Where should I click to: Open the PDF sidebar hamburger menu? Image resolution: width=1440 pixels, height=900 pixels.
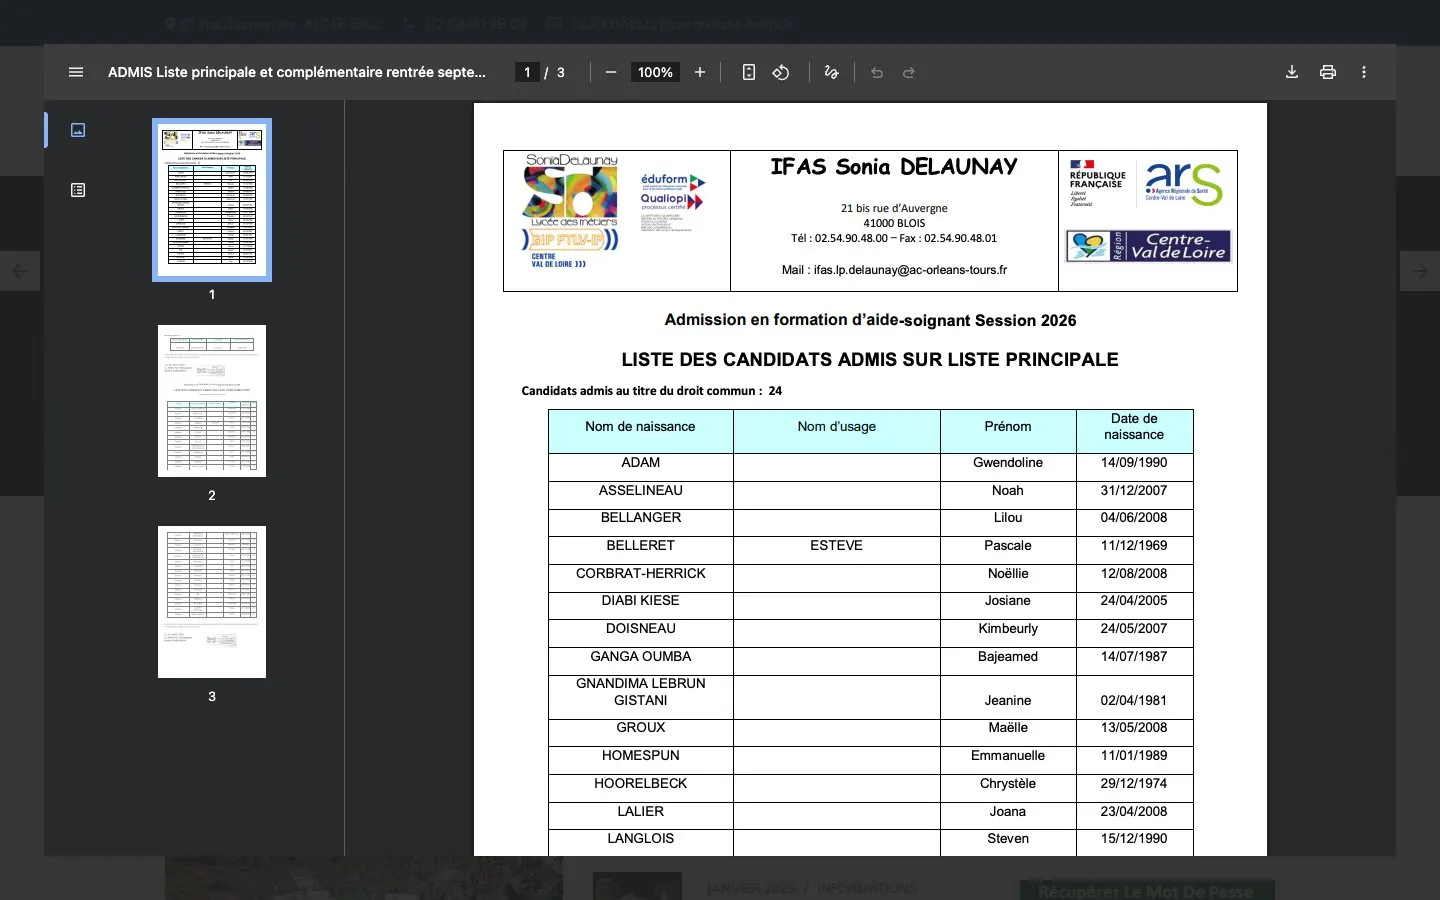tap(76, 72)
